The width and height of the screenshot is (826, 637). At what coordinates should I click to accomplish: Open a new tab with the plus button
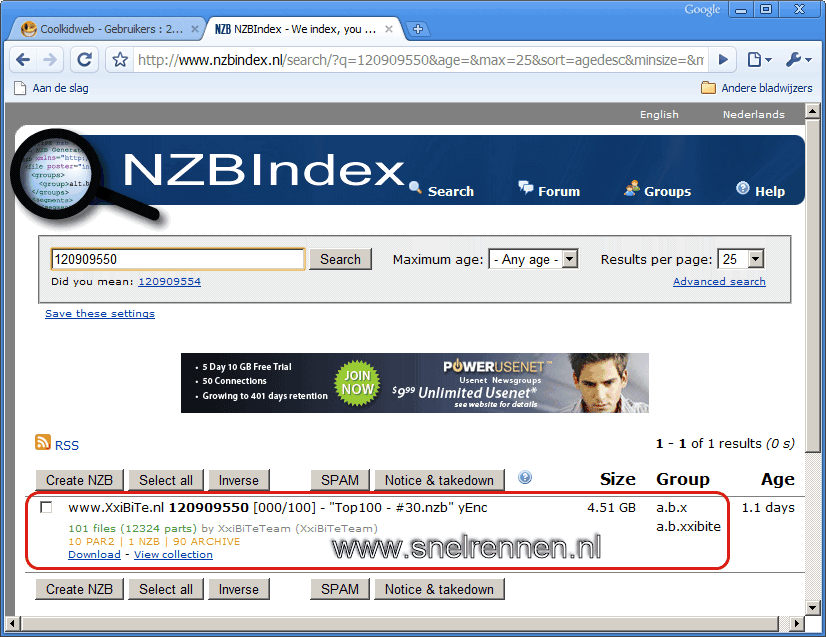(418, 29)
